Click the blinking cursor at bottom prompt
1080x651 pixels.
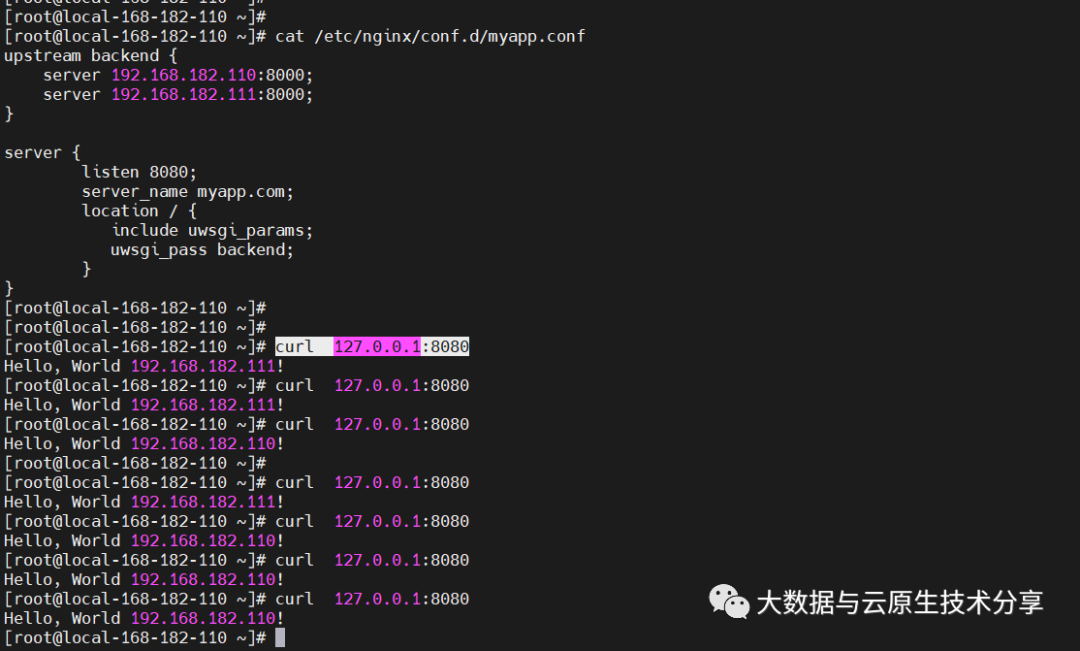tap(280, 637)
